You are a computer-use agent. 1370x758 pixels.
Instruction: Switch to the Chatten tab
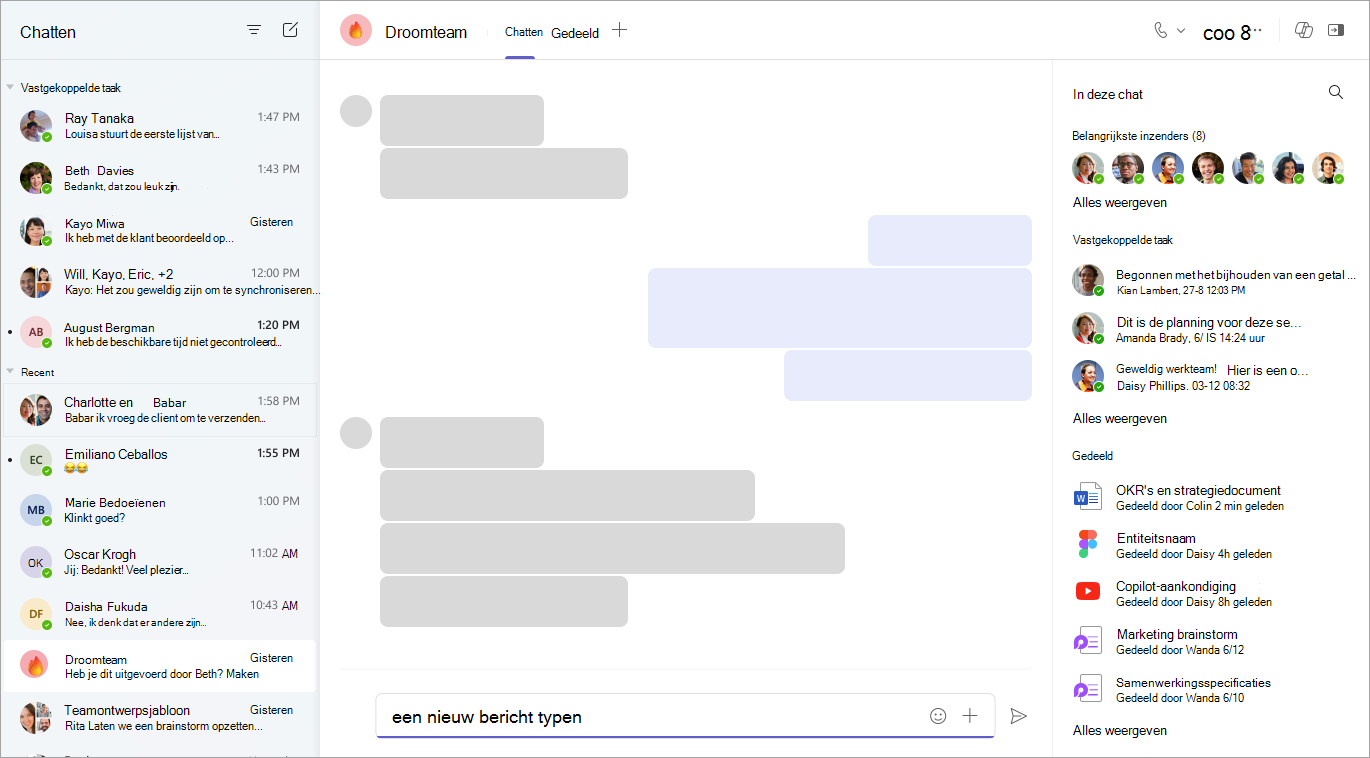524,32
